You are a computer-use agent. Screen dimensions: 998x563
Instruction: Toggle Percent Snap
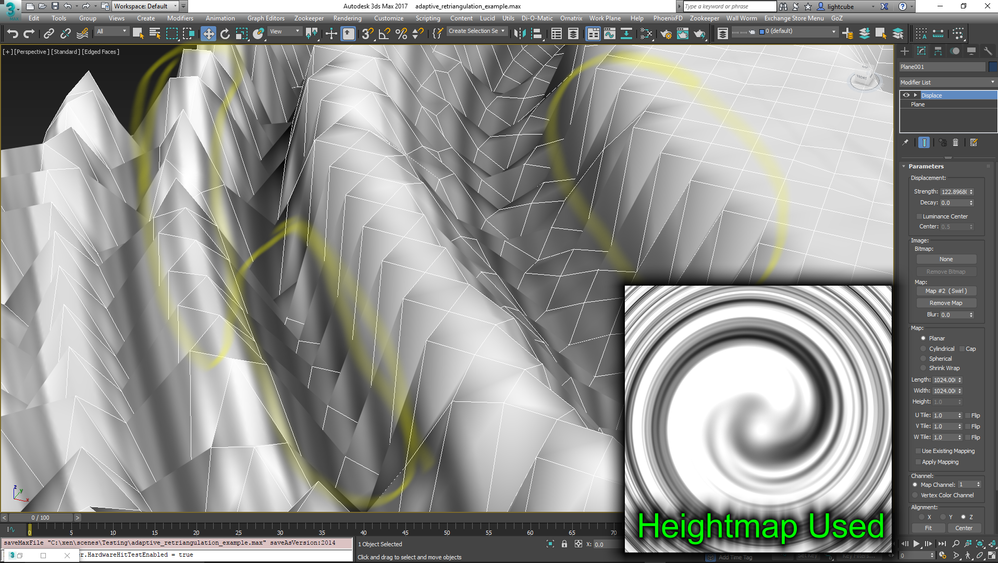(401, 34)
